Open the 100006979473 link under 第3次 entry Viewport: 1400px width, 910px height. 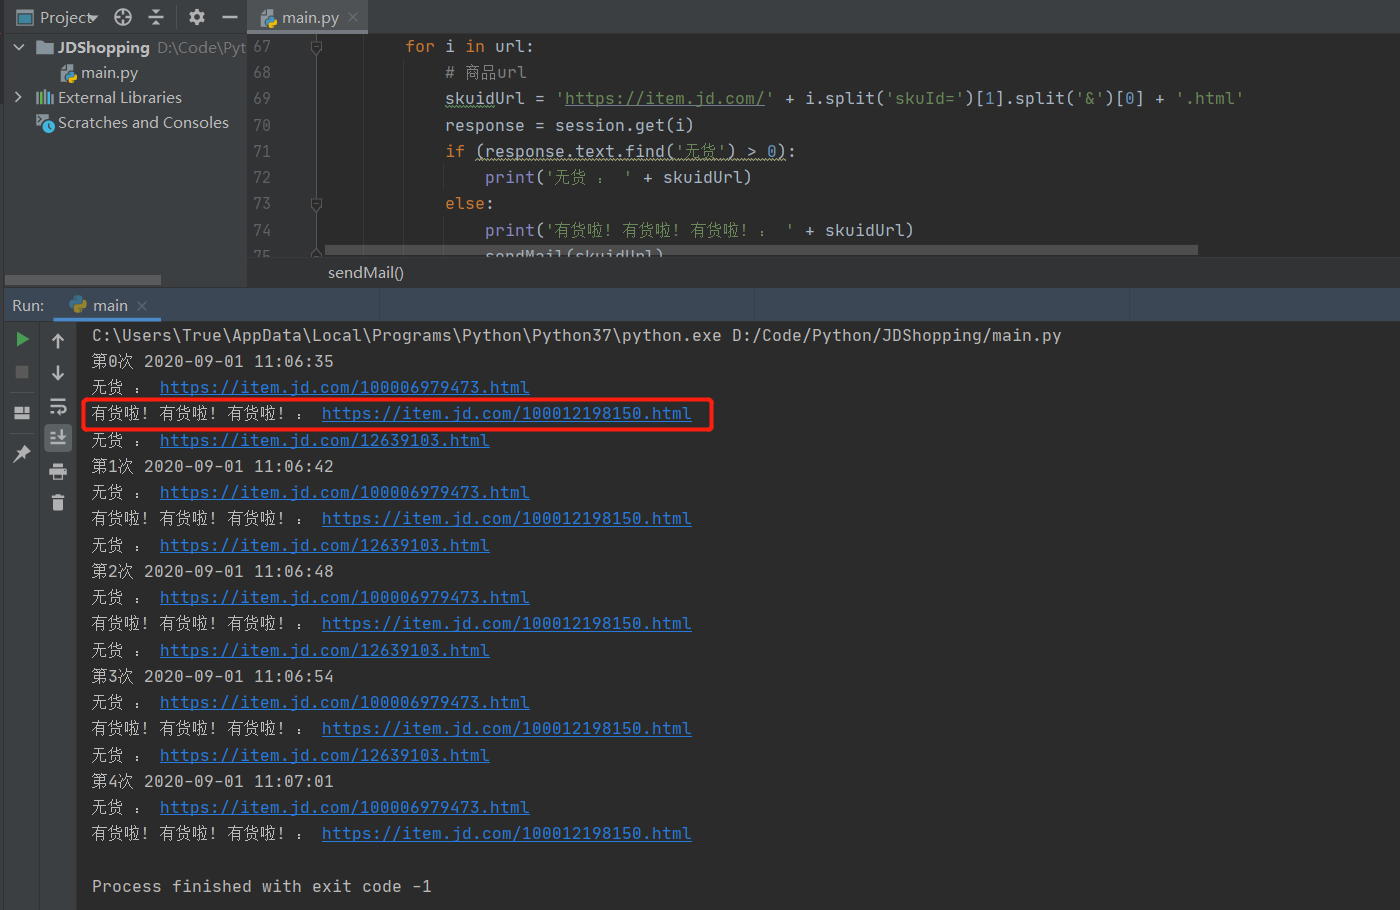tap(344, 702)
